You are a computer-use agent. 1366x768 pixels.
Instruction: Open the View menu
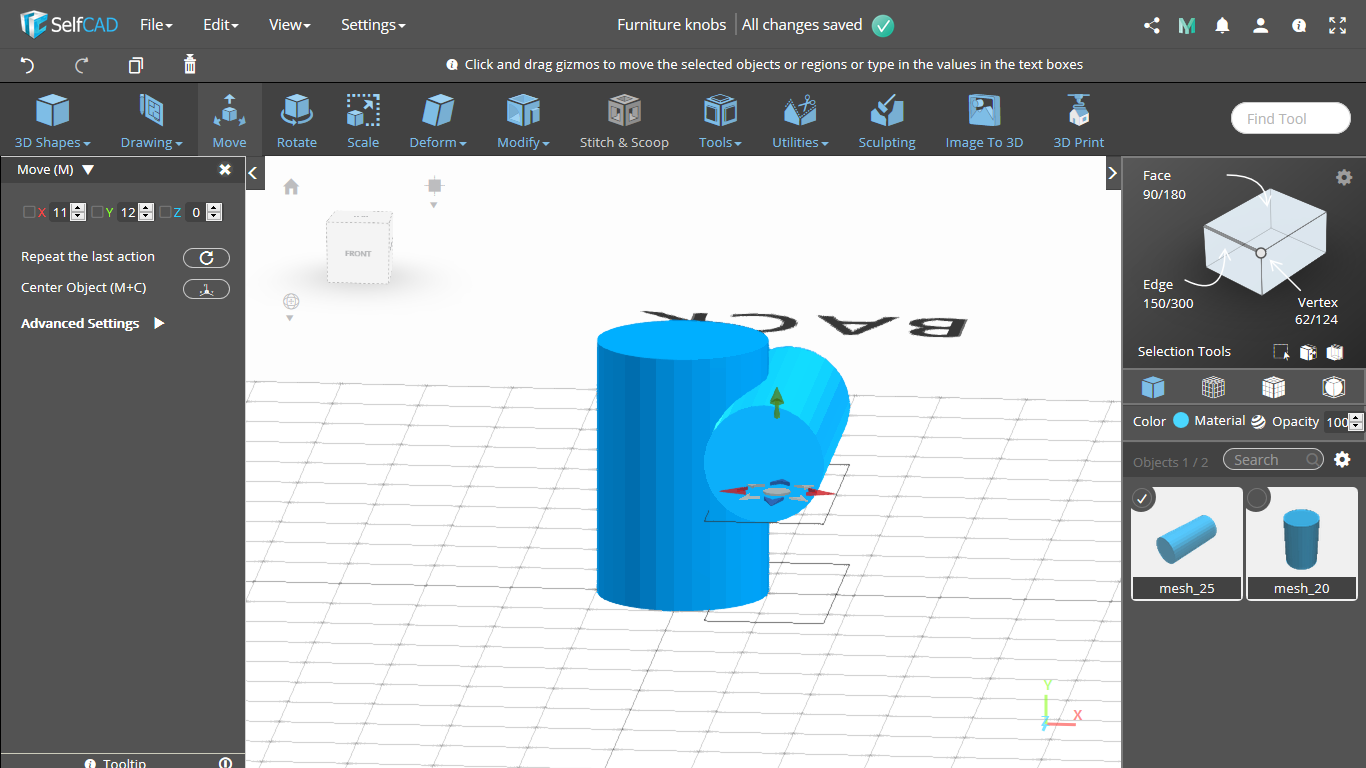tap(290, 25)
